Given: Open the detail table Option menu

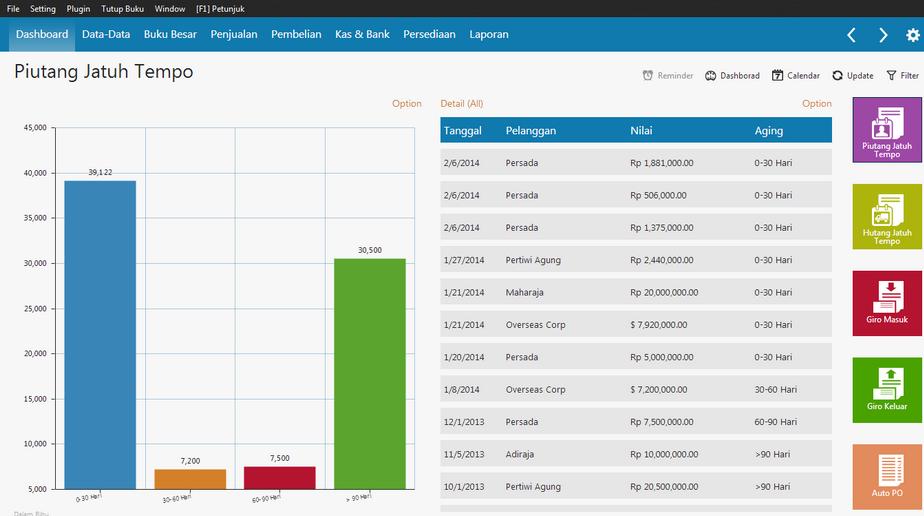Looking at the screenshot, I should pyautogui.click(x=816, y=104).
